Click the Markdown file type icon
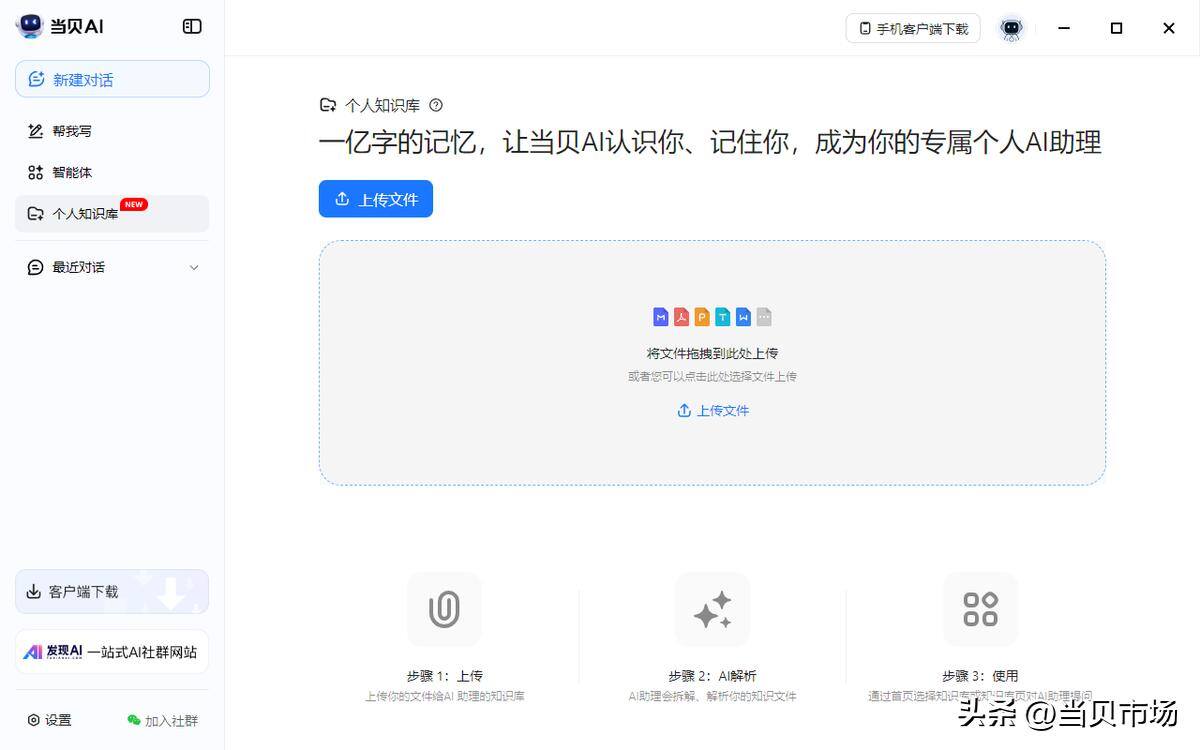This screenshot has width=1200, height=750. coord(660,317)
